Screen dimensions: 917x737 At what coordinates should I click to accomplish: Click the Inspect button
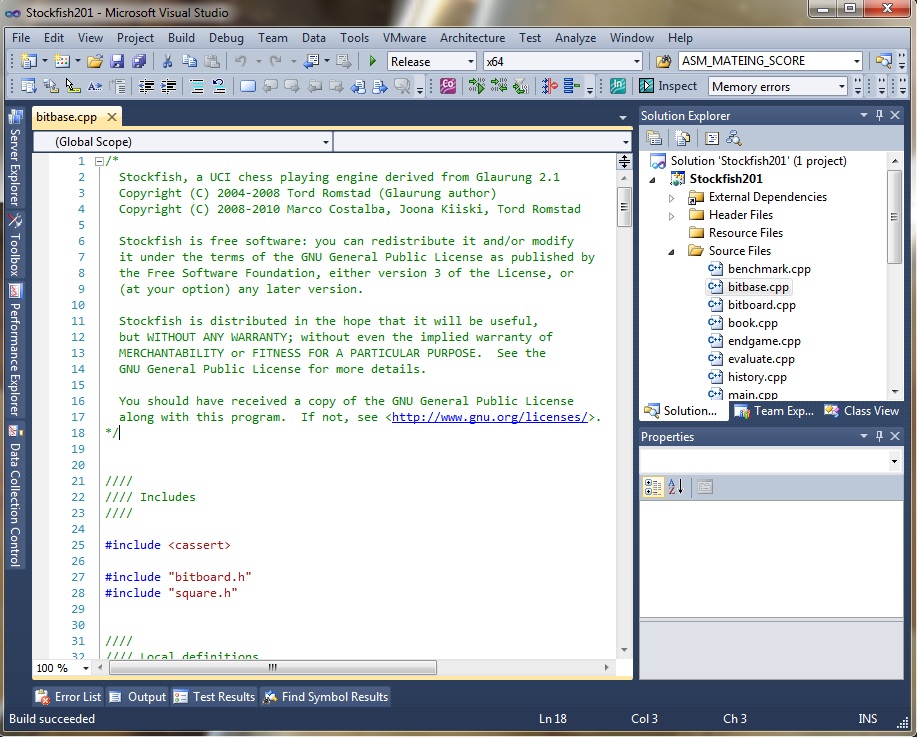click(x=668, y=86)
